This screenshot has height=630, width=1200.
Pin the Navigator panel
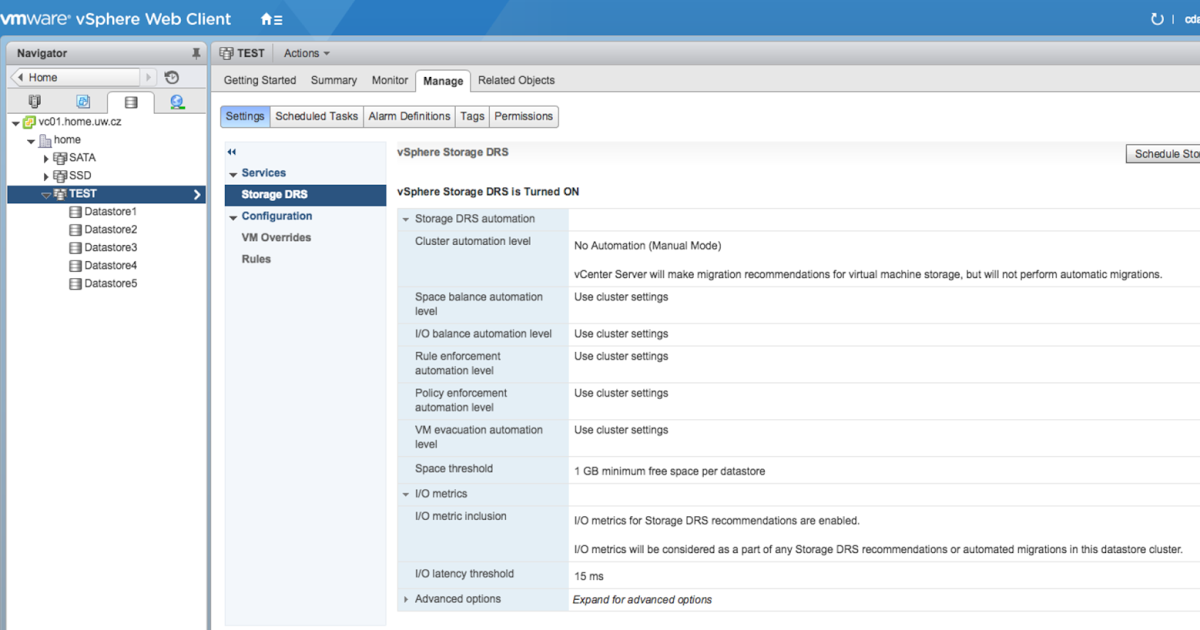[x=196, y=53]
